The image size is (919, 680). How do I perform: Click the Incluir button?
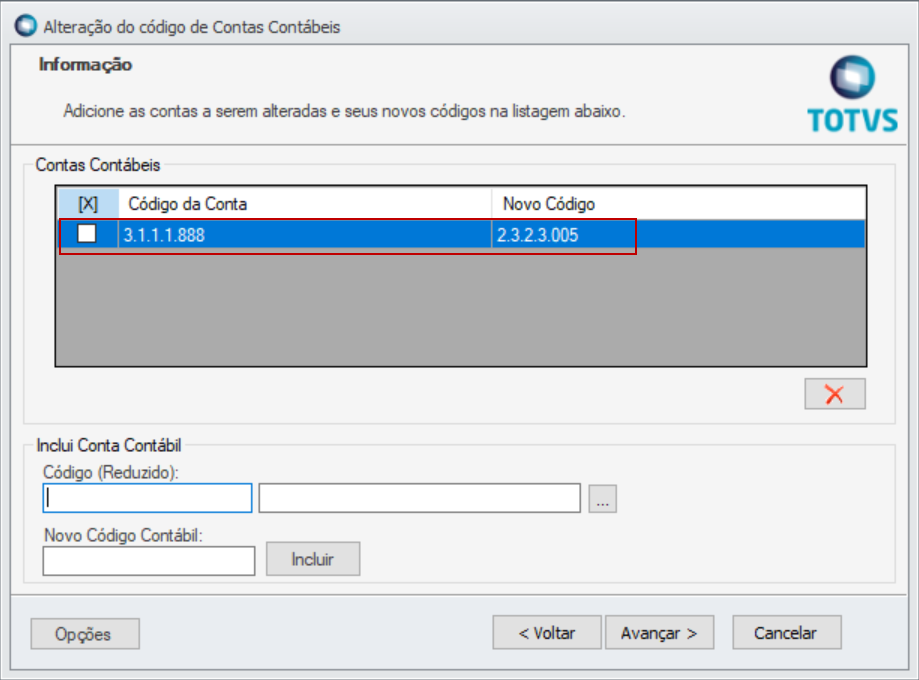pos(313,559)
